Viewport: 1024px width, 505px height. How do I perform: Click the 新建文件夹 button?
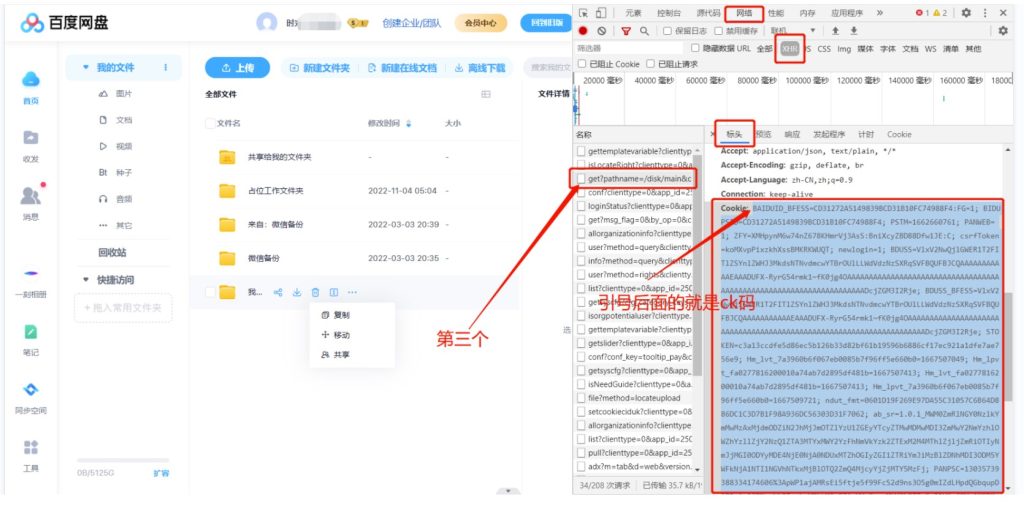[x=320, y=68]
